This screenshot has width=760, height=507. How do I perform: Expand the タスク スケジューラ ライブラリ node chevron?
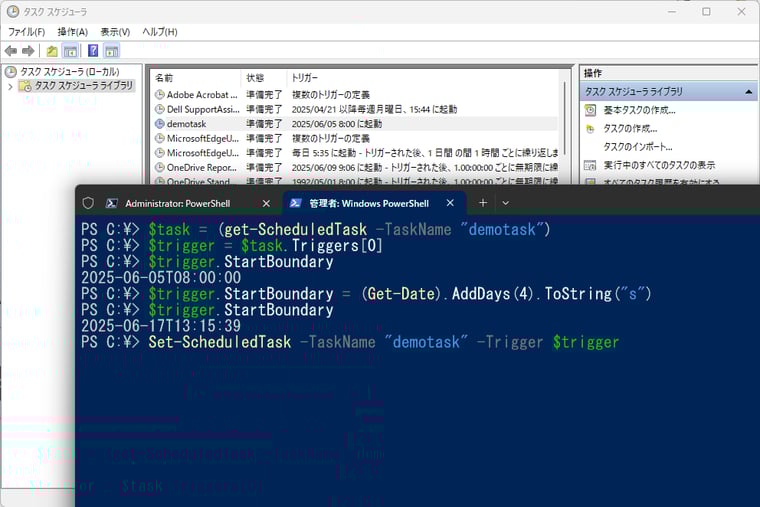[10, 87]
